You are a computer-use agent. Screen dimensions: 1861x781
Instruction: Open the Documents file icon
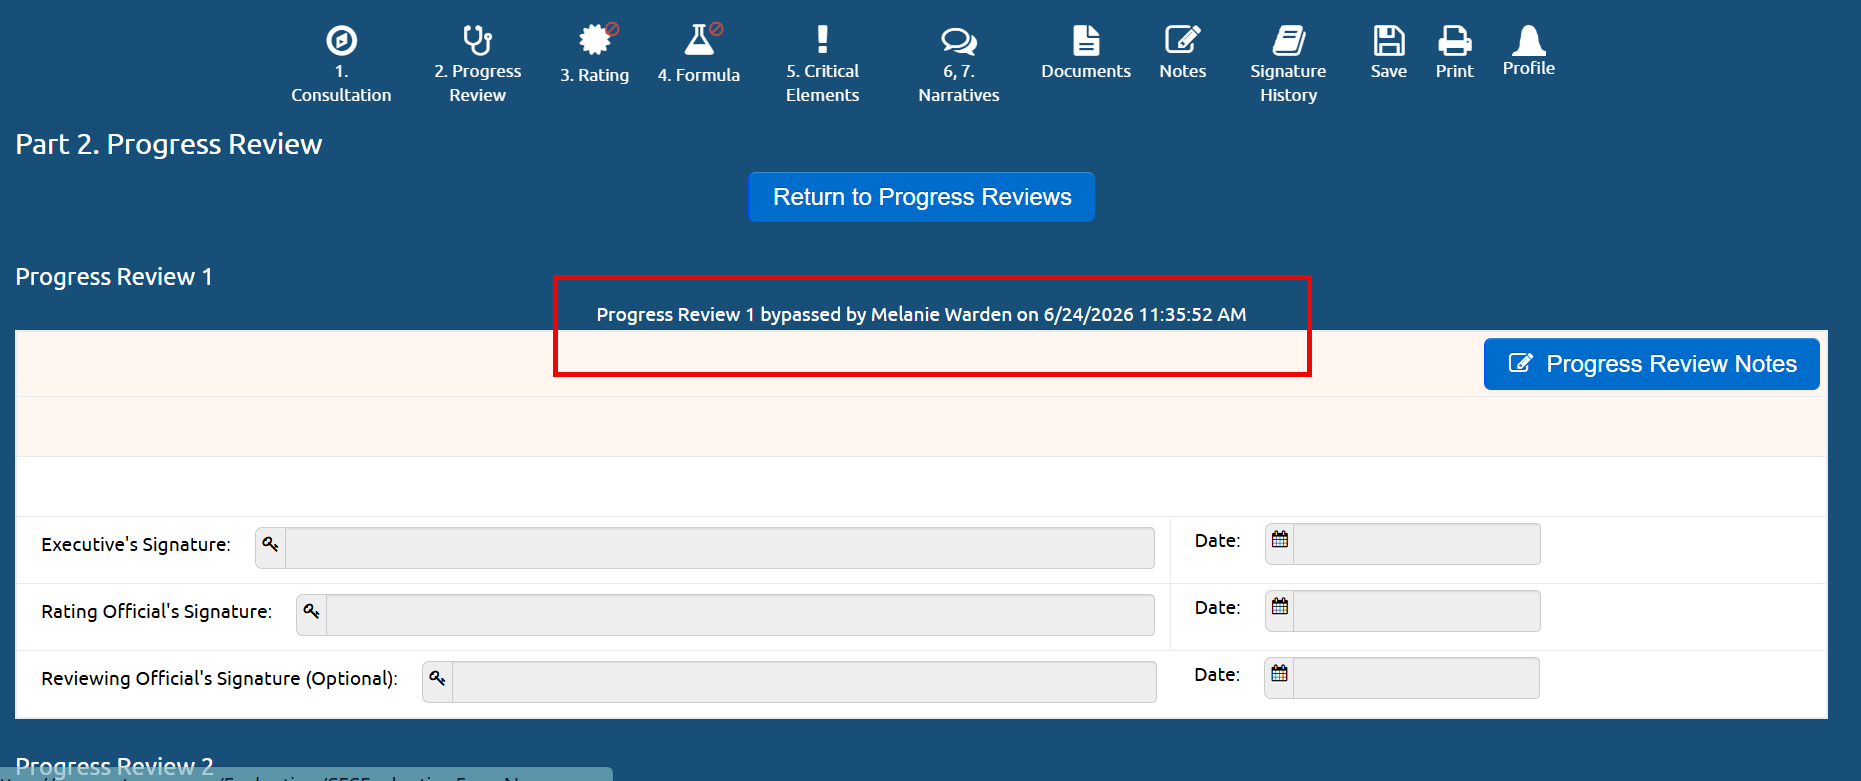tap(1086, 40)
